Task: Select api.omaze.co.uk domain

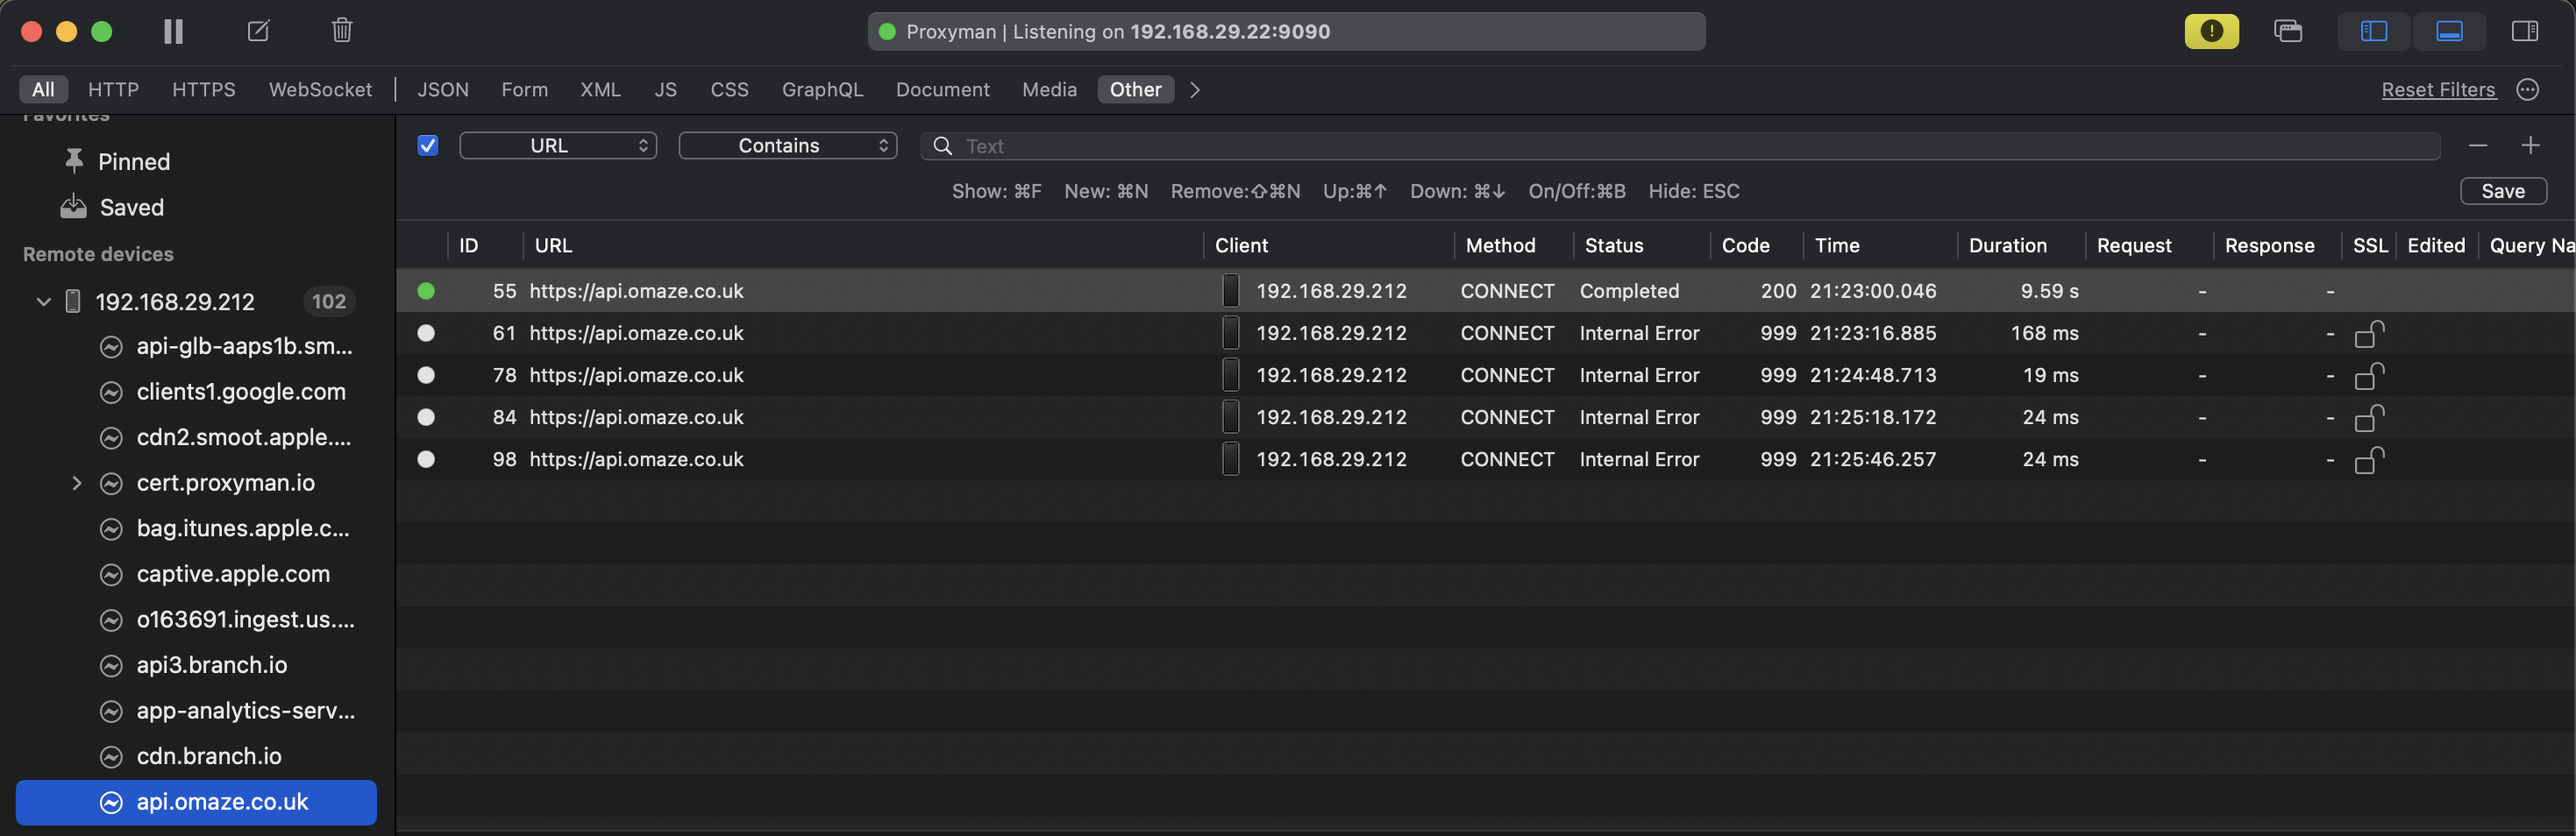Action: [x=196, y=802]
